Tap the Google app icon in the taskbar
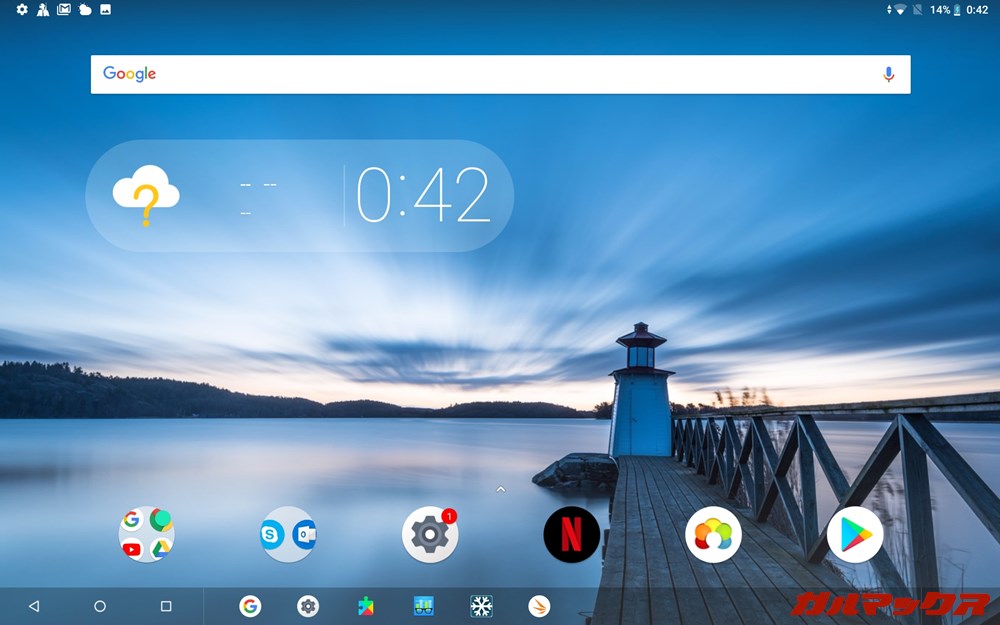Screen dimensions: 1000x625 [249, 606]
